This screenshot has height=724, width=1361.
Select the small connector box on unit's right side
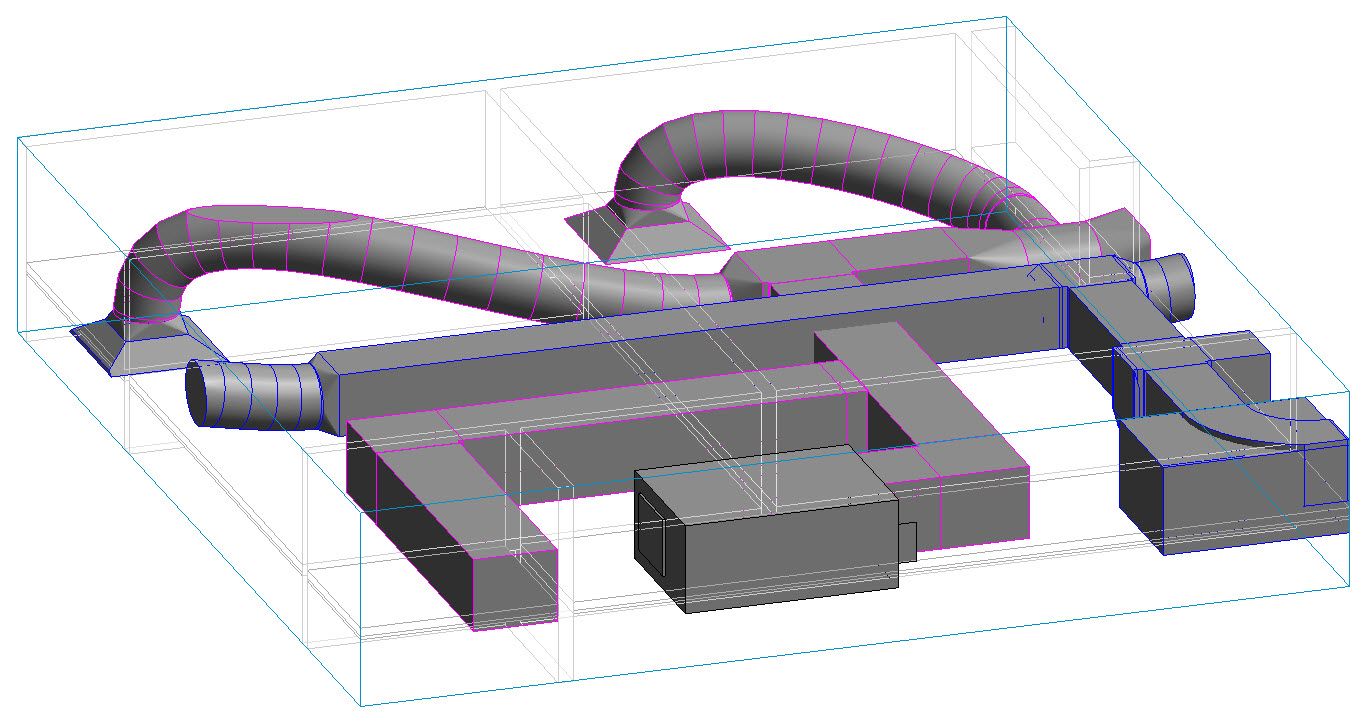907,541
